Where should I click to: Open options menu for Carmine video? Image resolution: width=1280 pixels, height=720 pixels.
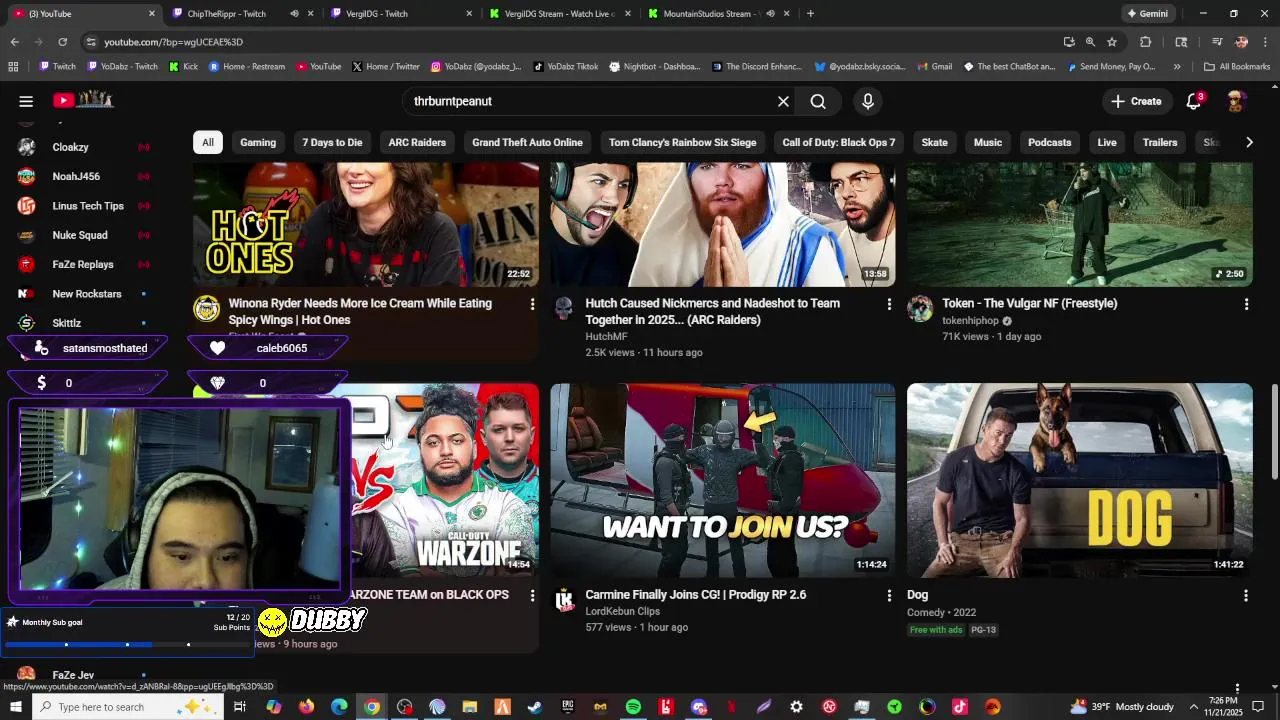(x=889, y=595)
